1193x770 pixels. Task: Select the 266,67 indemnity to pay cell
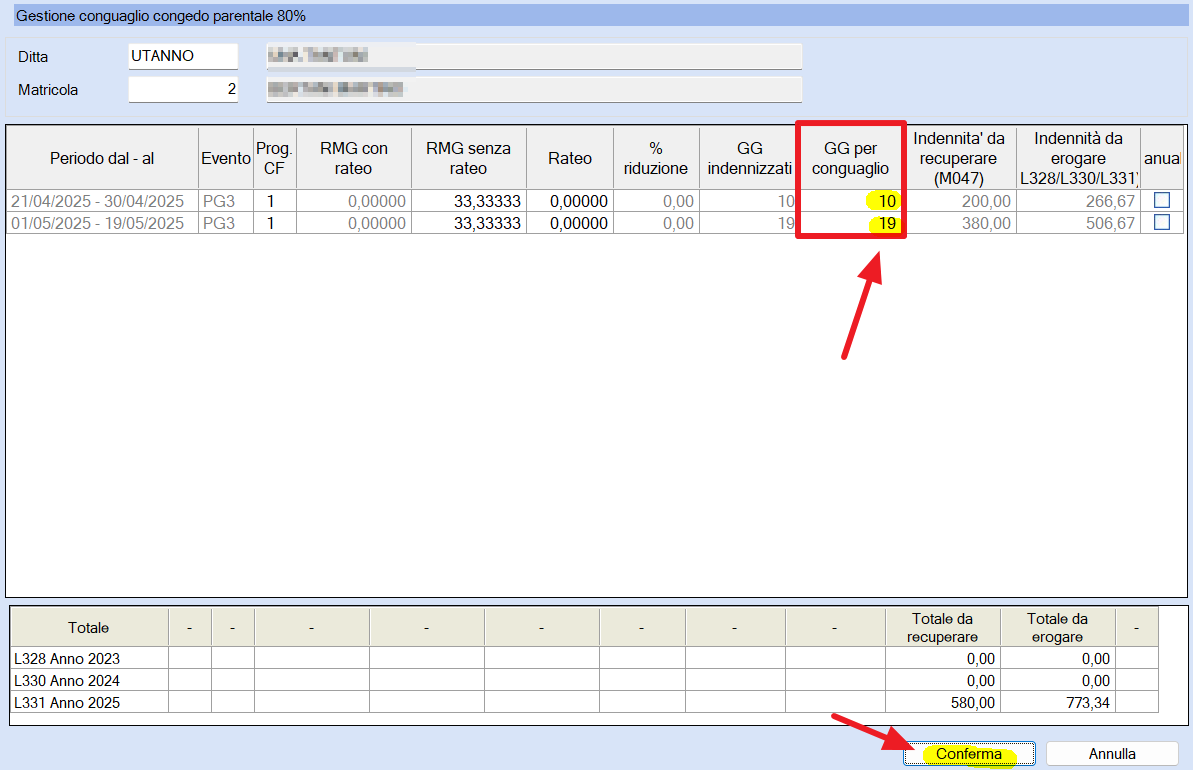coord(1078,201)
